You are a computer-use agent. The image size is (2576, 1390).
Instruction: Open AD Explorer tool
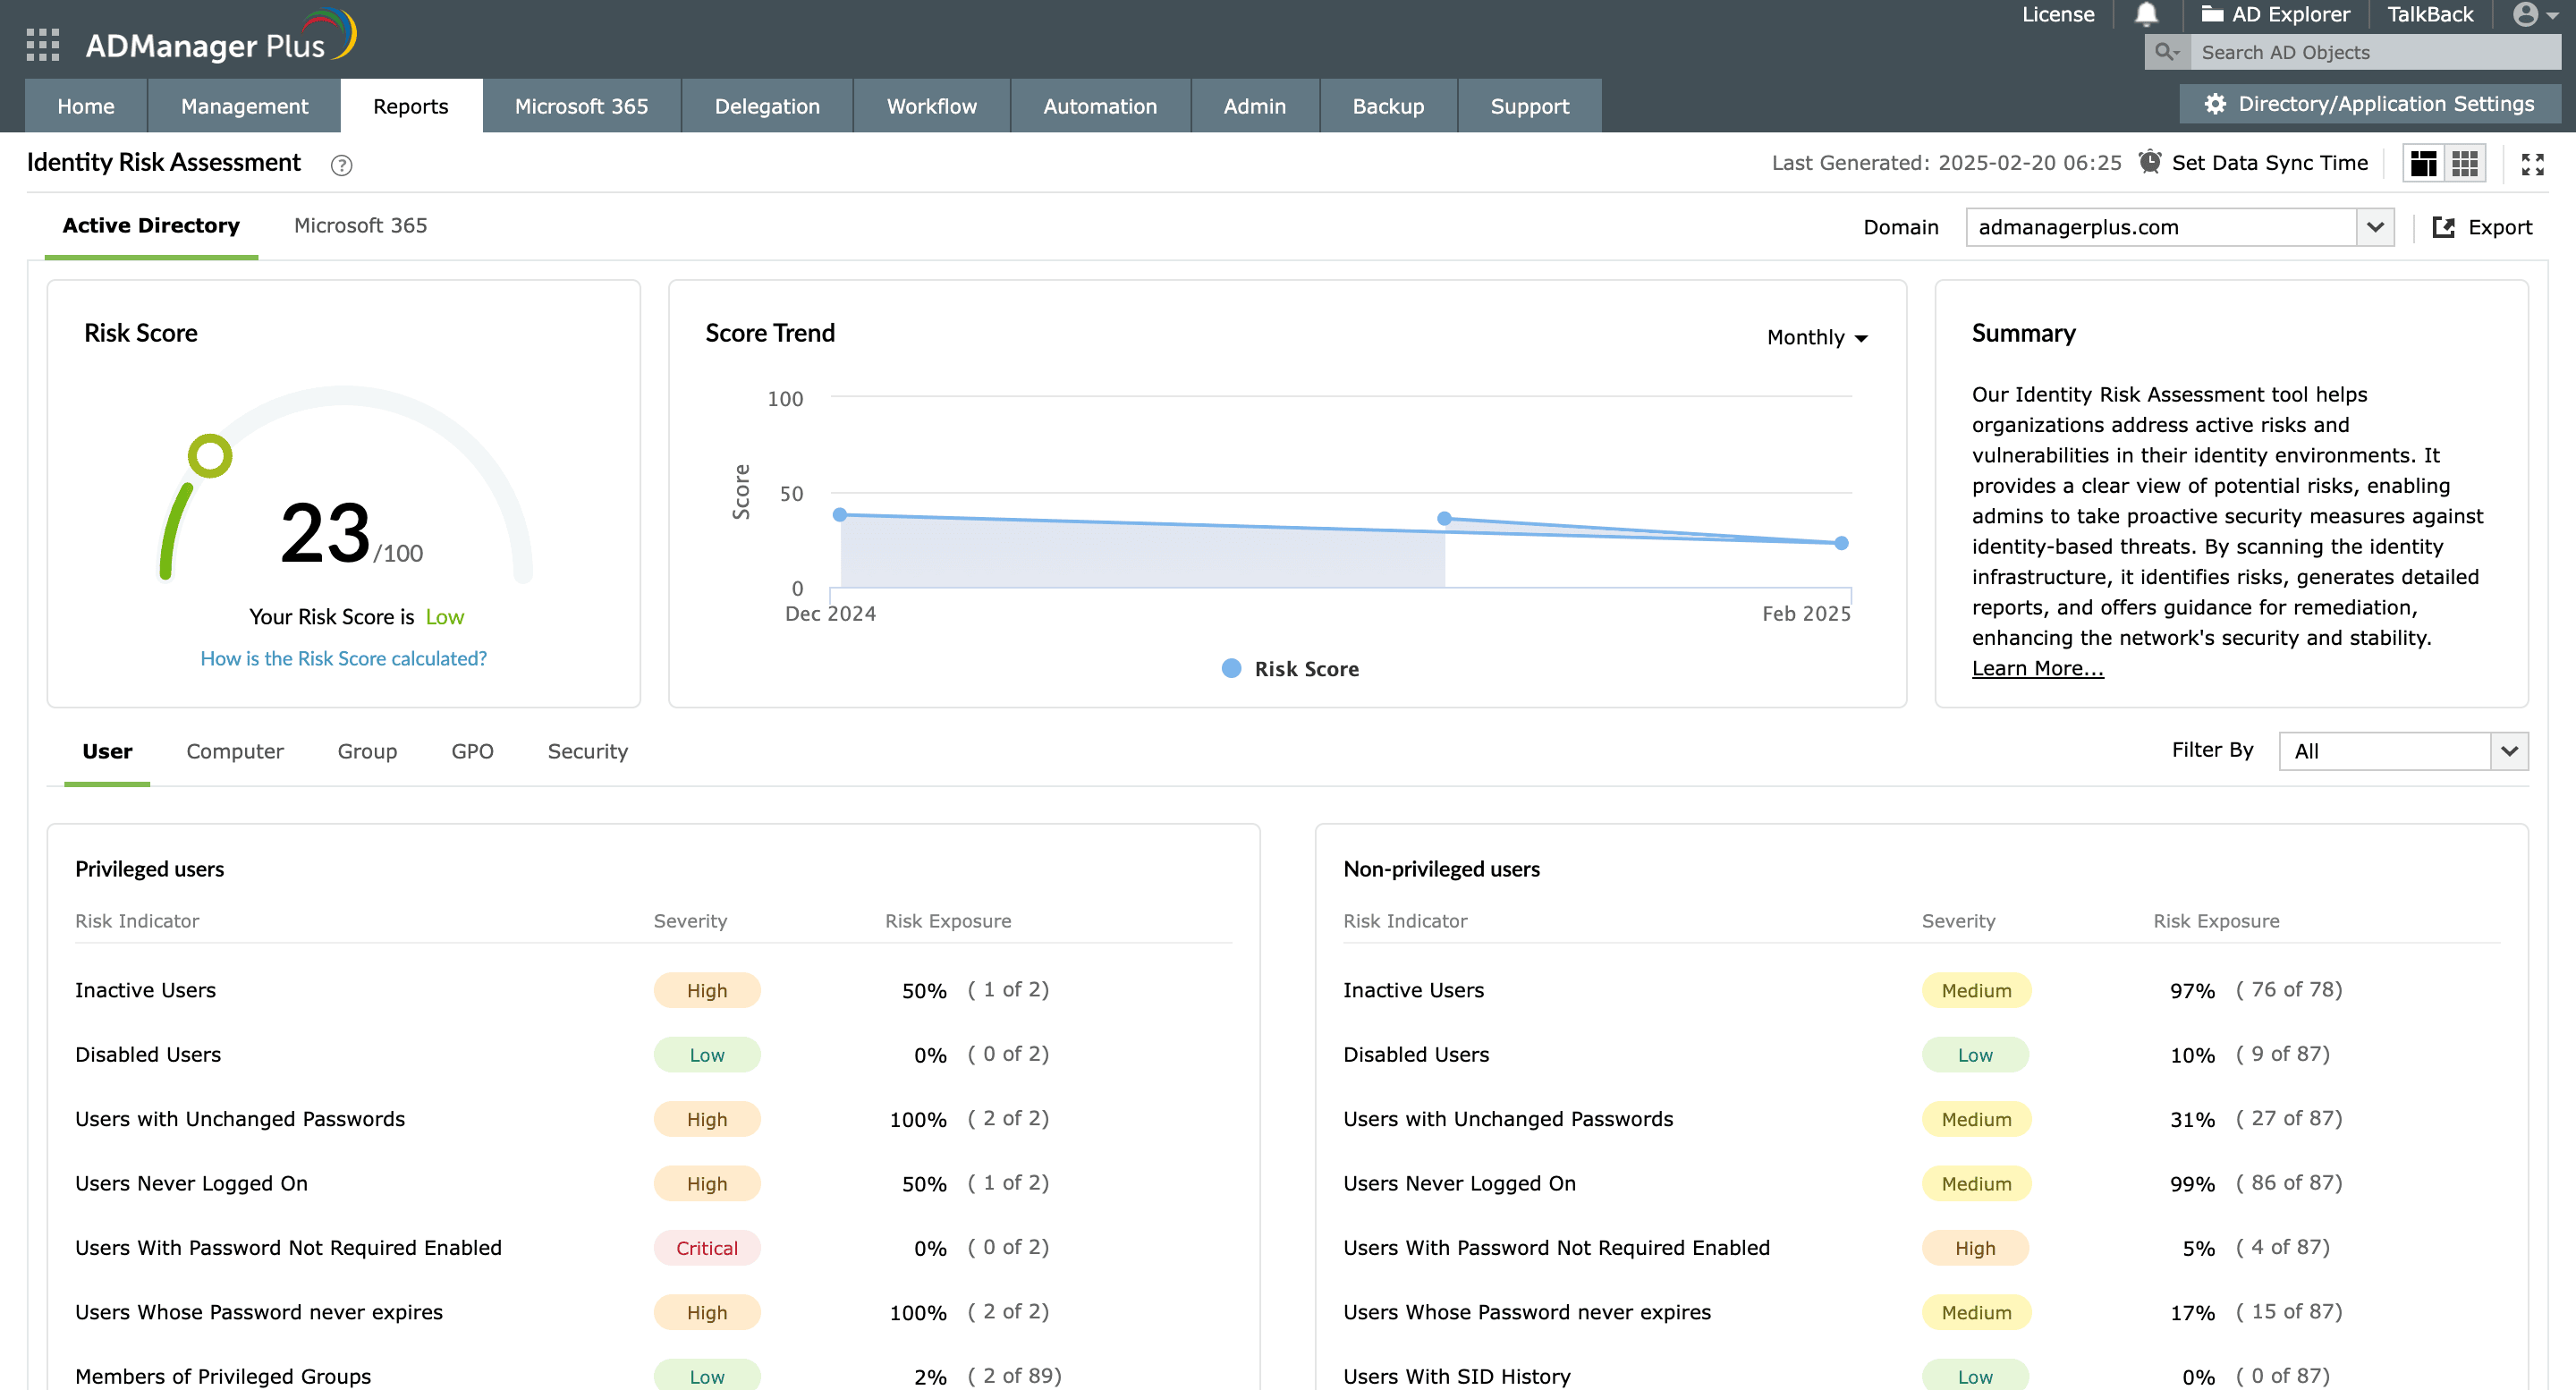click(2275, 17)
